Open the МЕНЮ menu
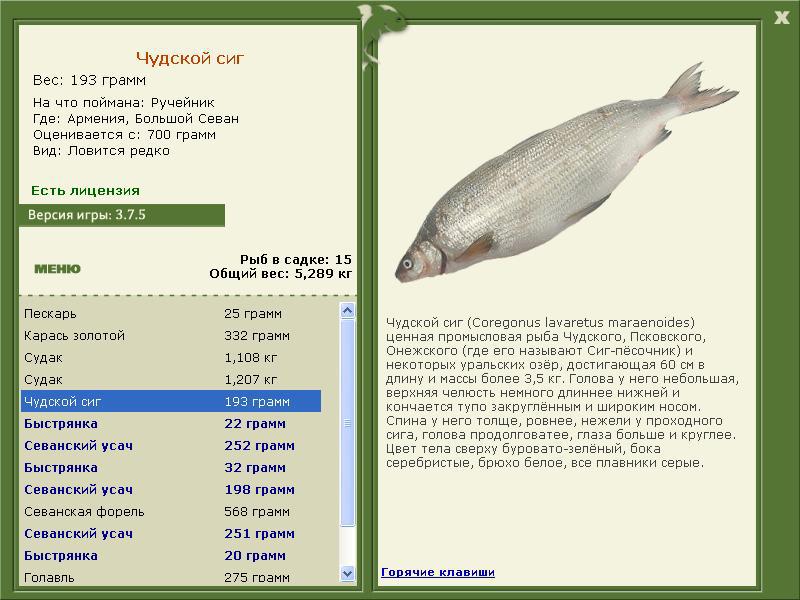Viewport: 800px width, 600px height. 58,269
